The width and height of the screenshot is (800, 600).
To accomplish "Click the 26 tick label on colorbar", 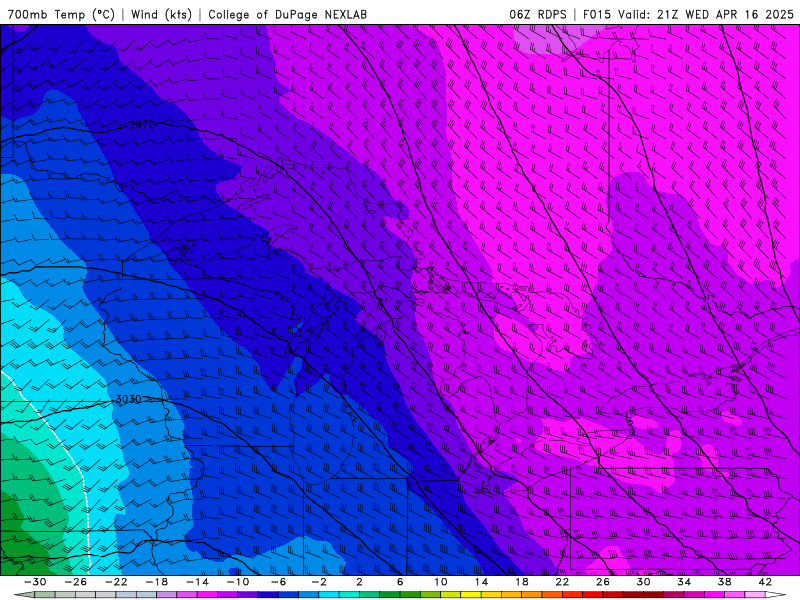I will pyautogui.click(x=603, y=582).
